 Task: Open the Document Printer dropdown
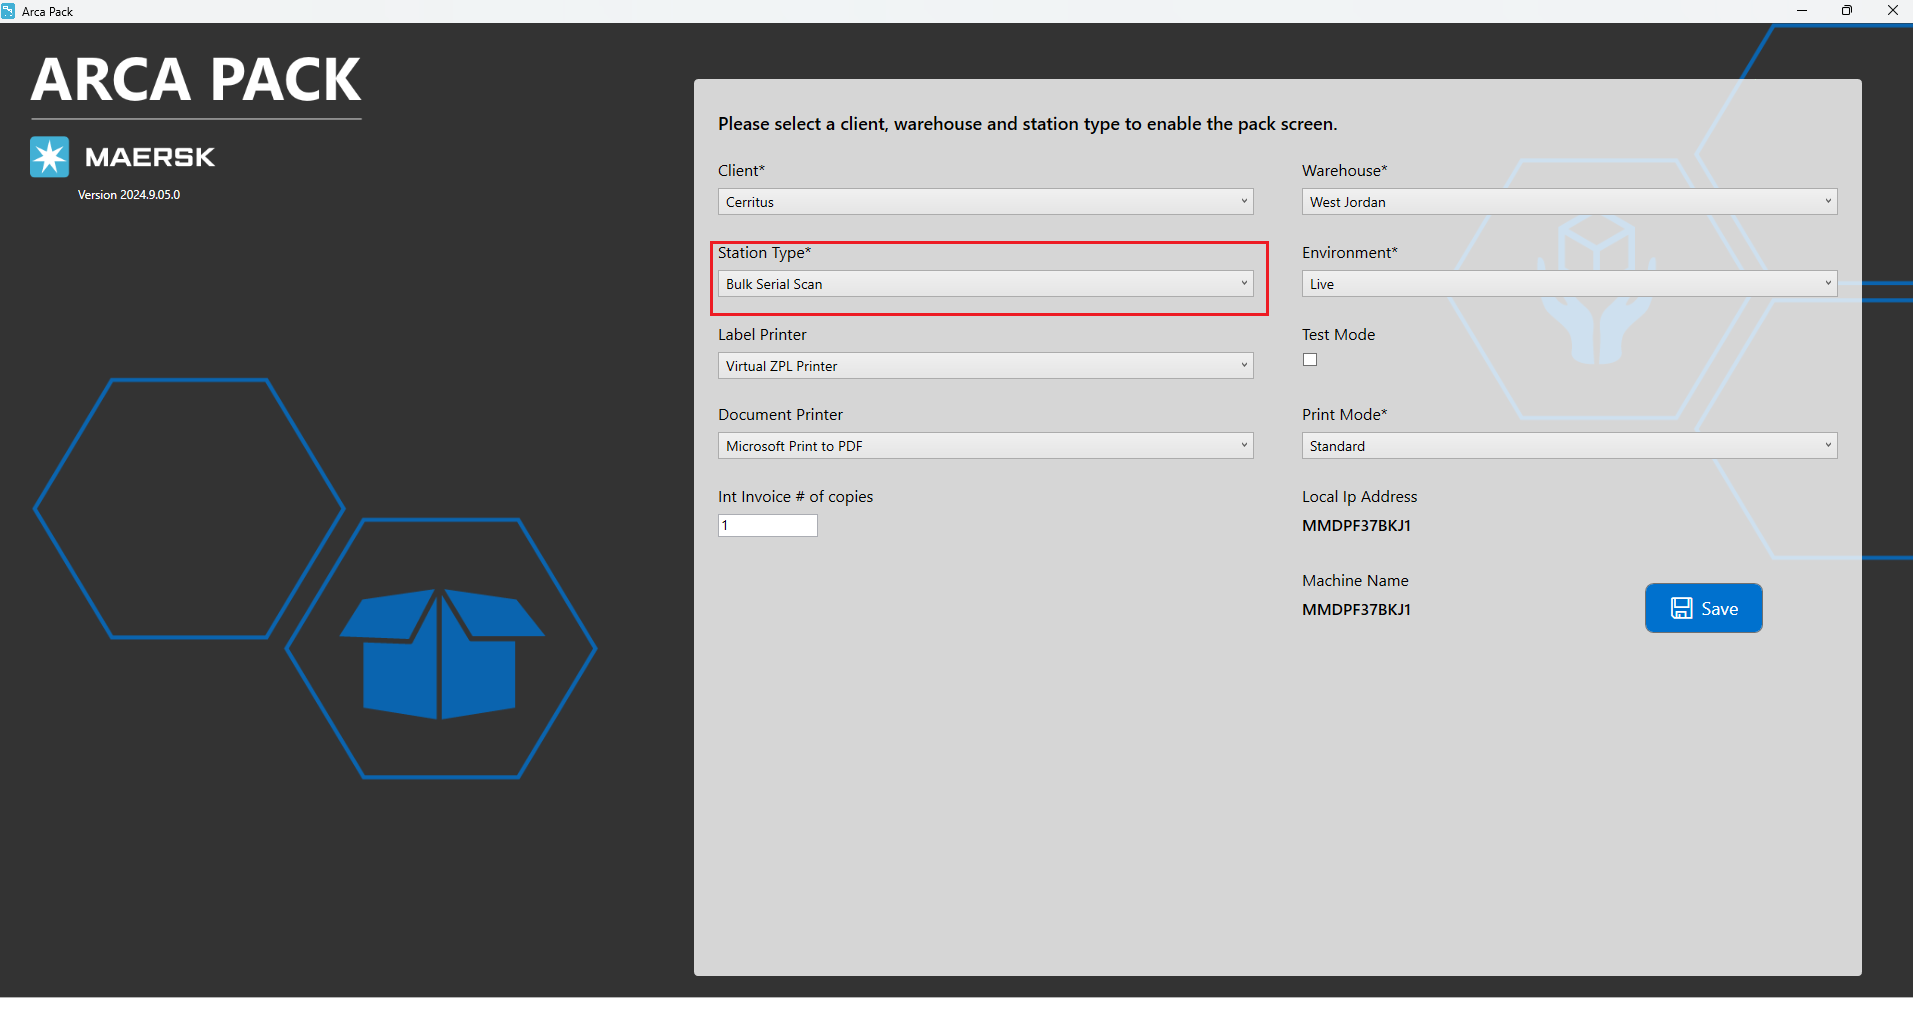click(985, 446)
